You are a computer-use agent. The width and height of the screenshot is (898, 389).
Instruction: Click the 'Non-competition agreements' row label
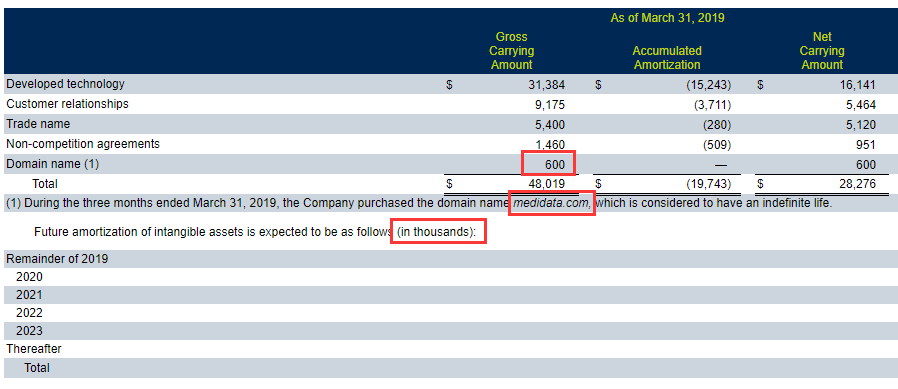tap(83, 144)
